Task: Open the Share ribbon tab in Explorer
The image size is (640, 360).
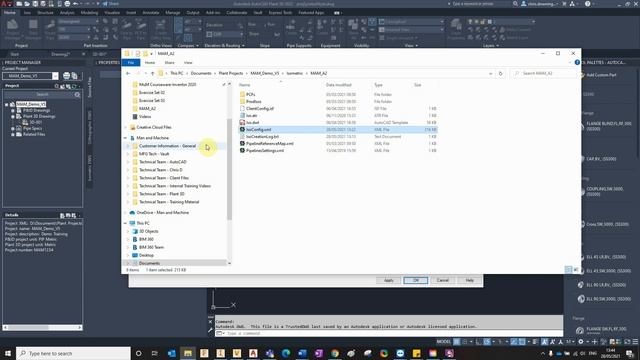Action: [169, 62]
